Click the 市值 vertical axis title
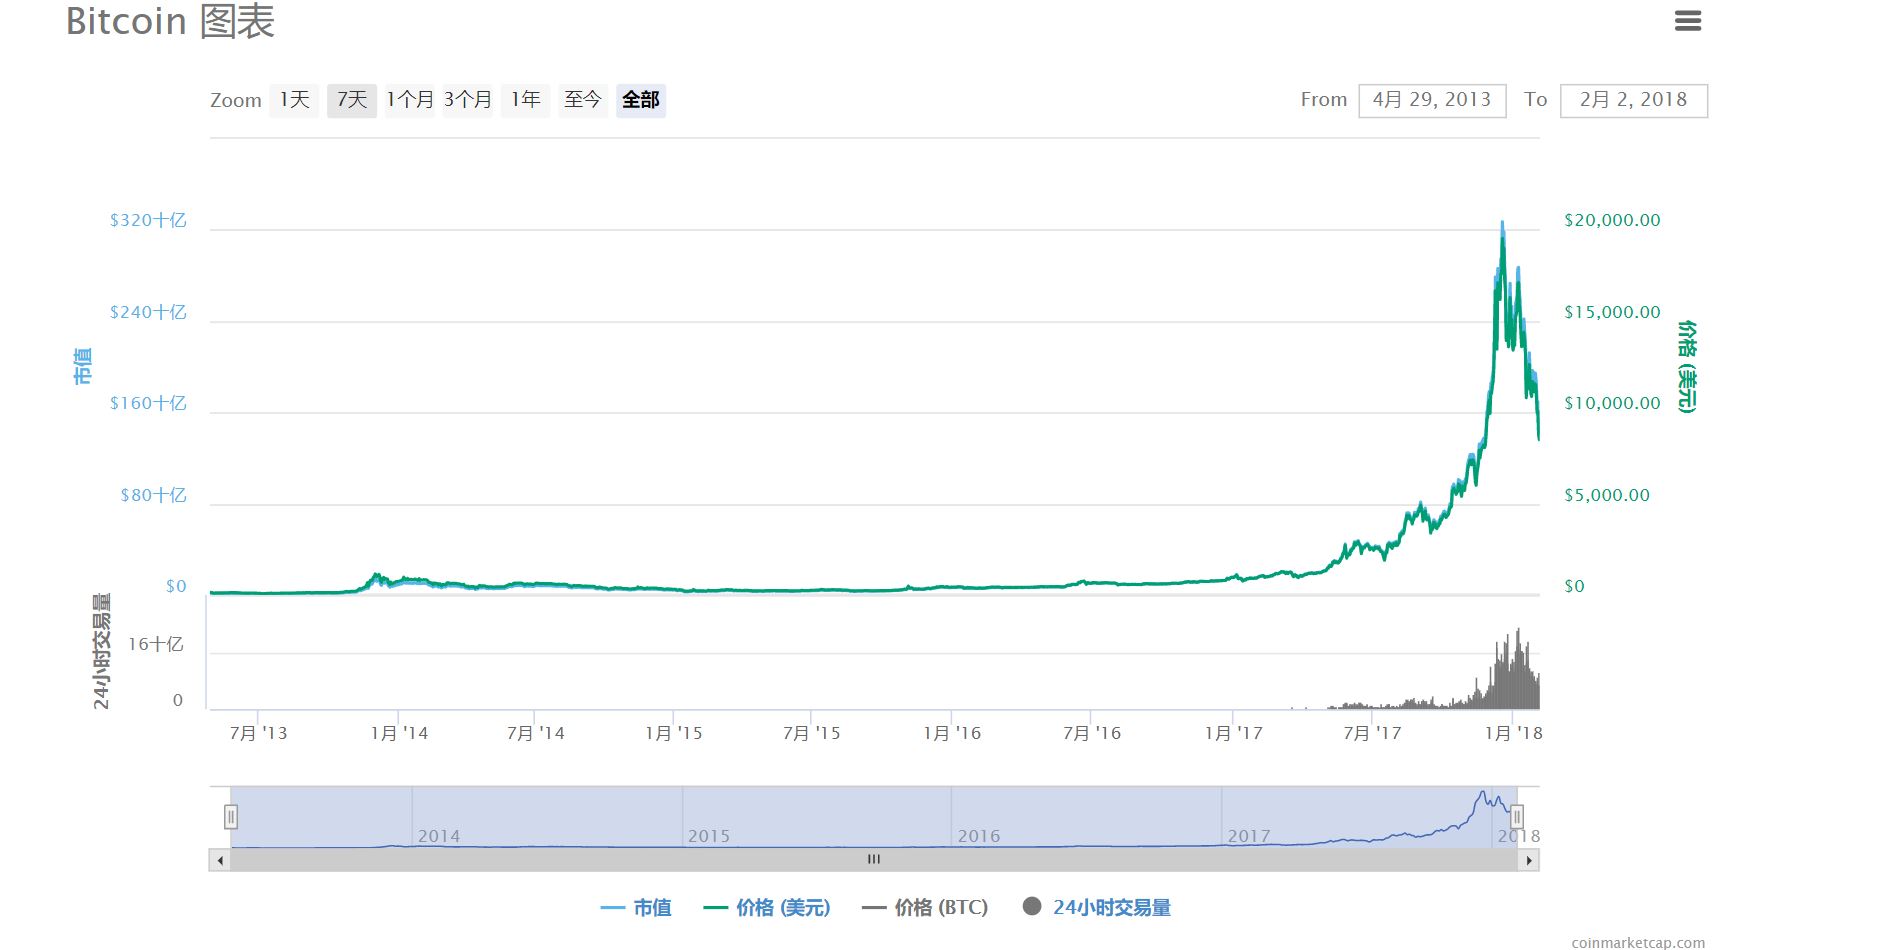The image size is (1886, 950). 82,366
